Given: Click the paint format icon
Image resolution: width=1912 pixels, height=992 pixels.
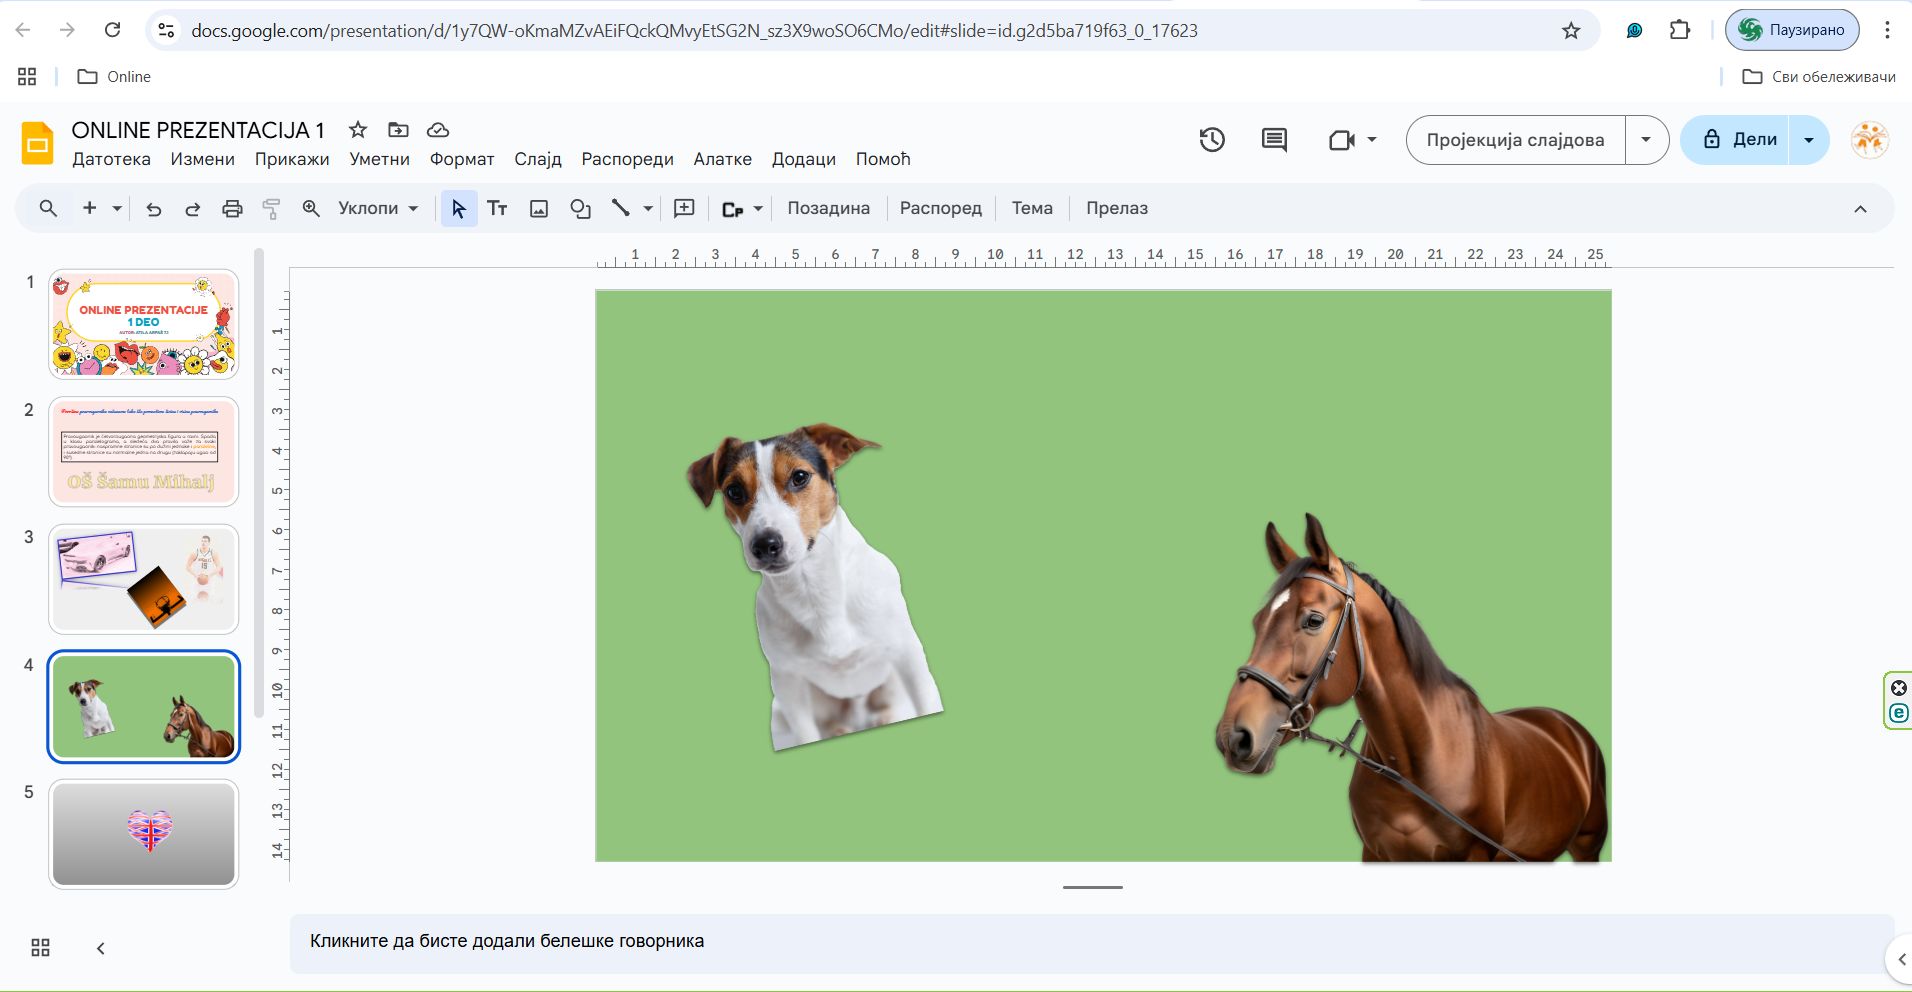Looking at the screenshot, I should tap(271, 208).
